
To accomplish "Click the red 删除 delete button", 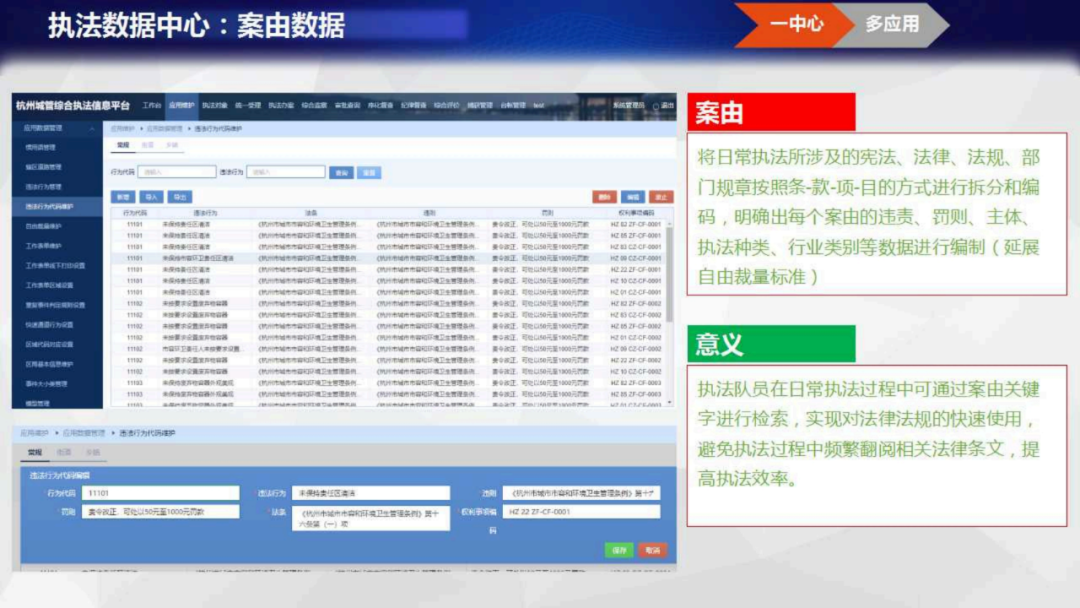I will (x=606, y=197).
